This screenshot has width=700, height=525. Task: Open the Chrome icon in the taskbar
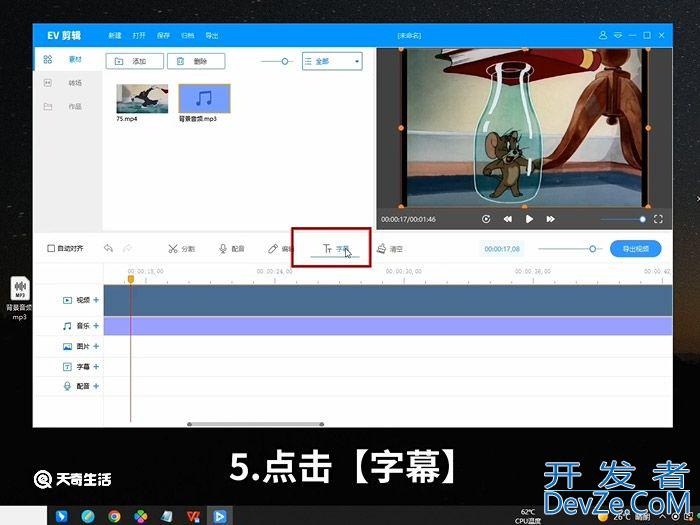click(x=114, y=517)
